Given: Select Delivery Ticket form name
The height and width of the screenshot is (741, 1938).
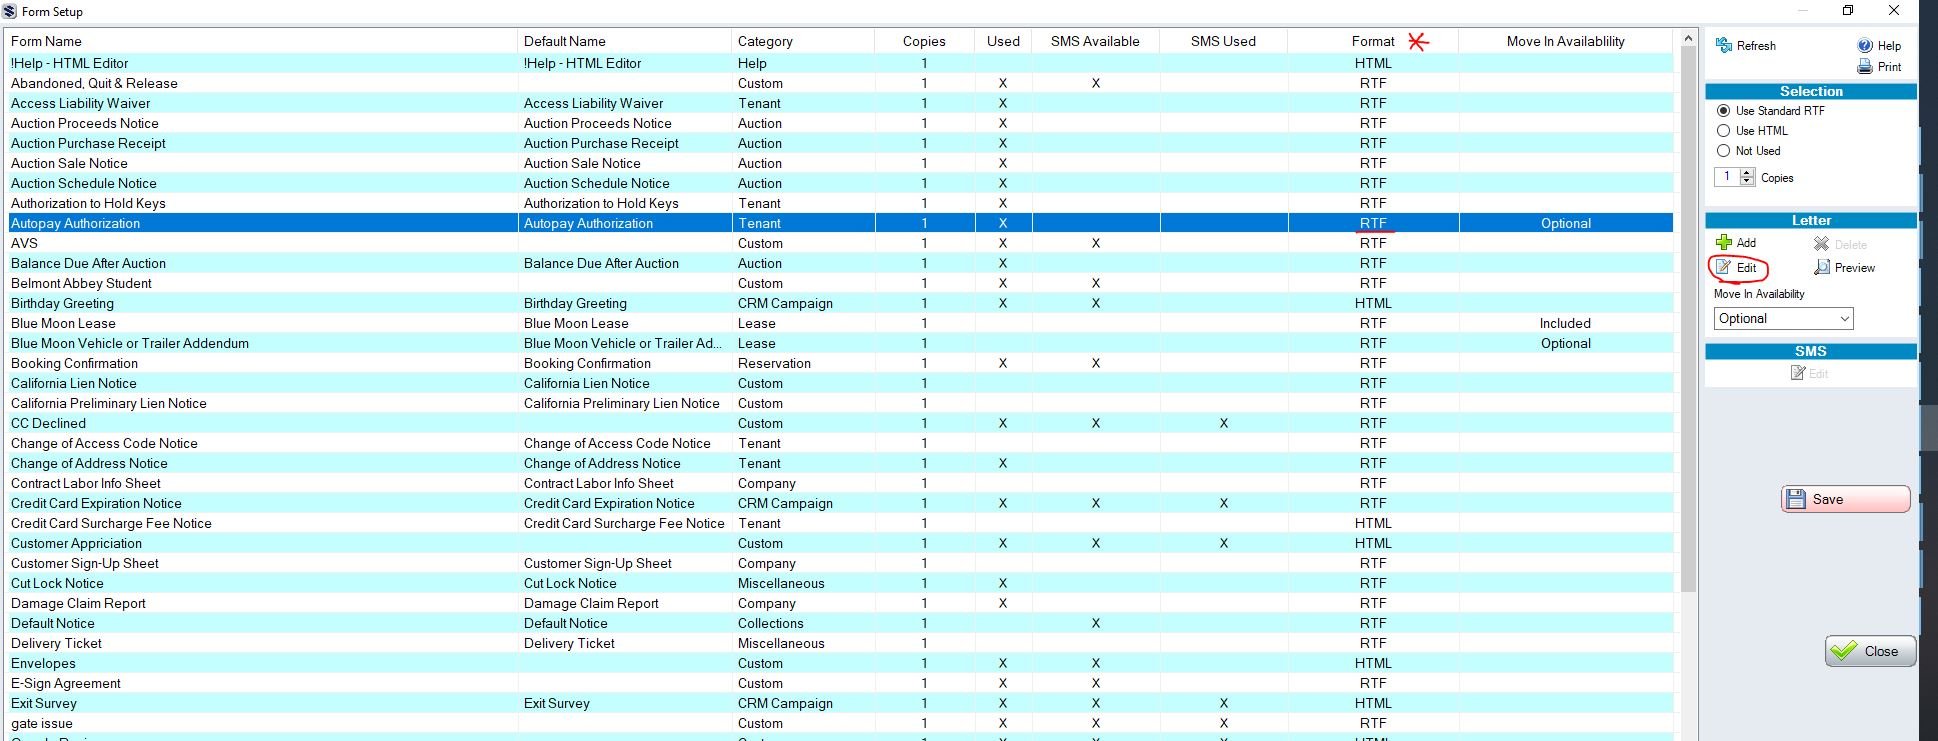Looking at the screenshot, I should (56, 643).
